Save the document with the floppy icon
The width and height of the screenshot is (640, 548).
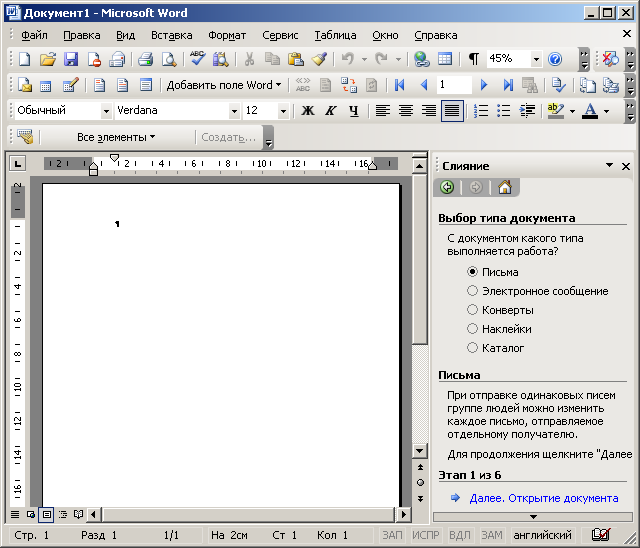(71, 60)
